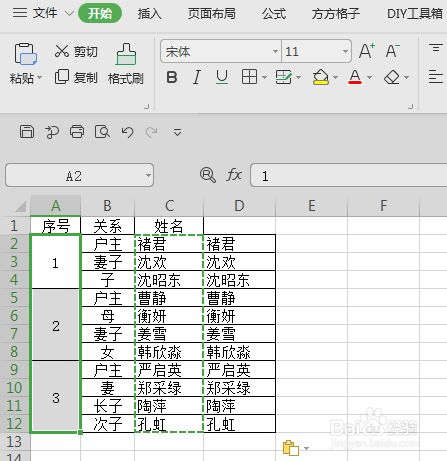The width and height of the screenshot is (447, 461).
Task: Click the Save icon in quick toolbar
Action: [x=27, y=131]
